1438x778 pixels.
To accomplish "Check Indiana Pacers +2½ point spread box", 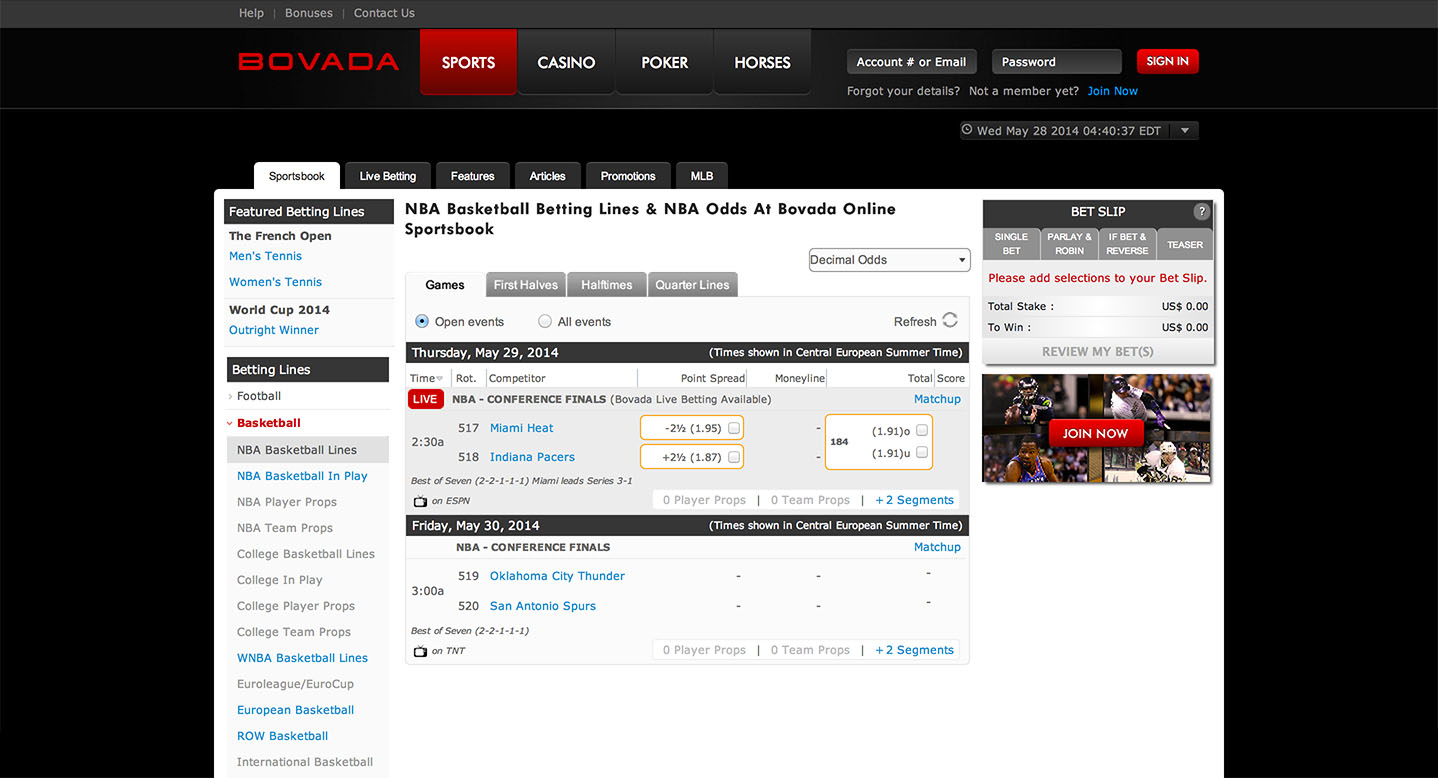I will pos(734,457).
